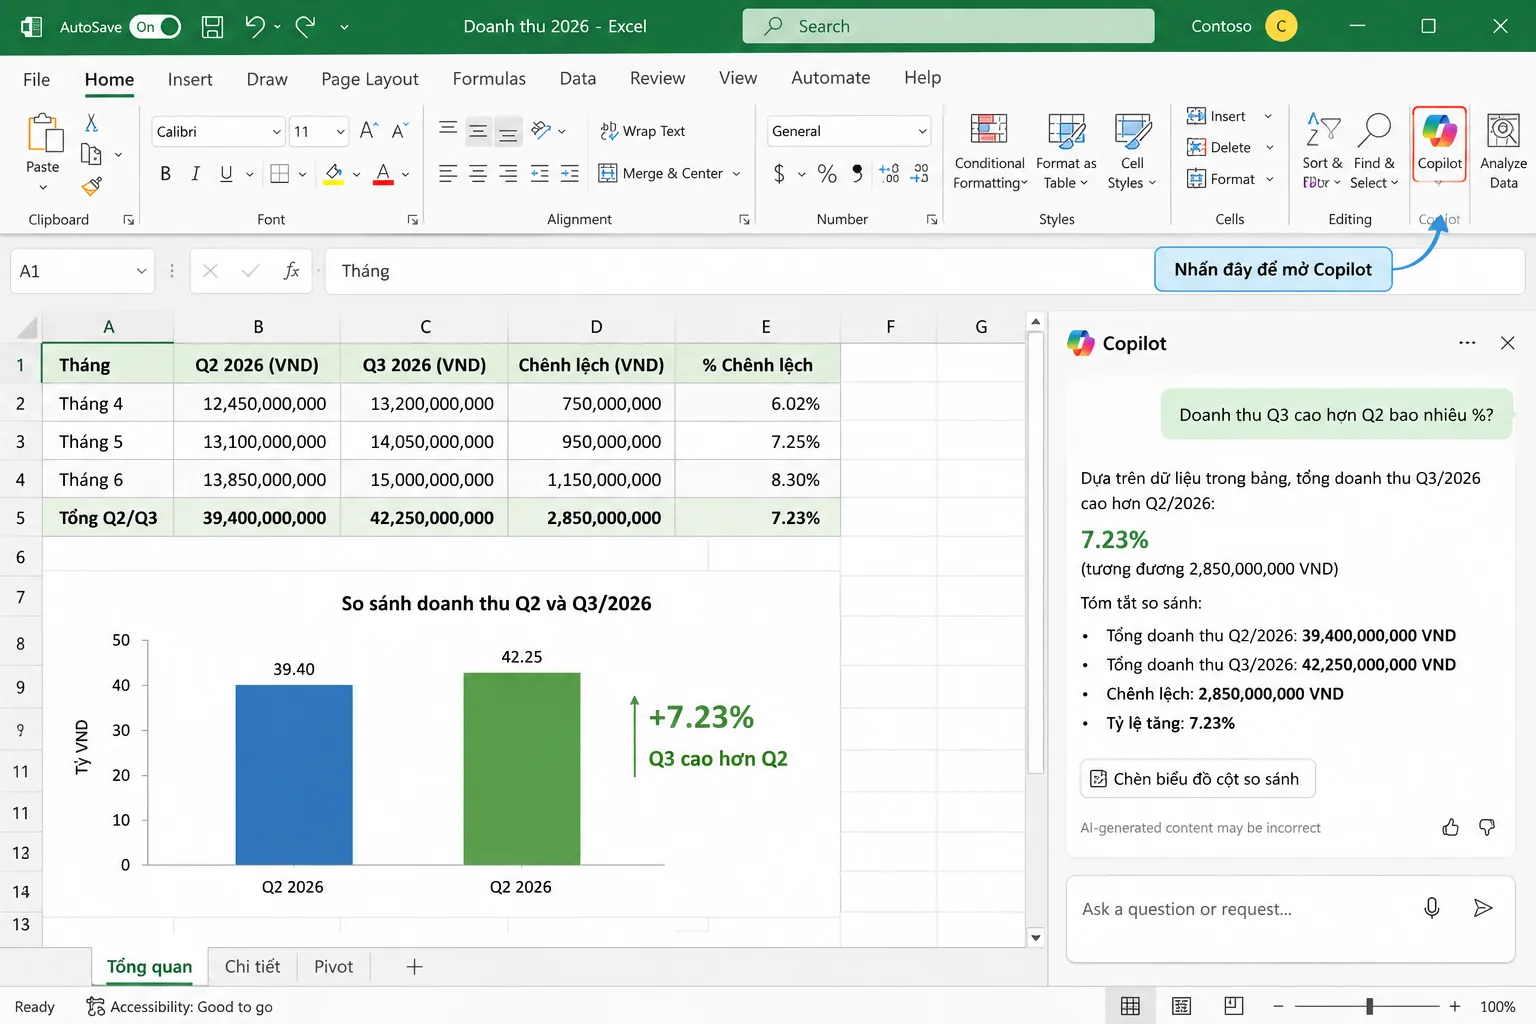The height and width of the screenshot is (1024, 1536).
Task: Undo the last action
Action: coord(256,27)
